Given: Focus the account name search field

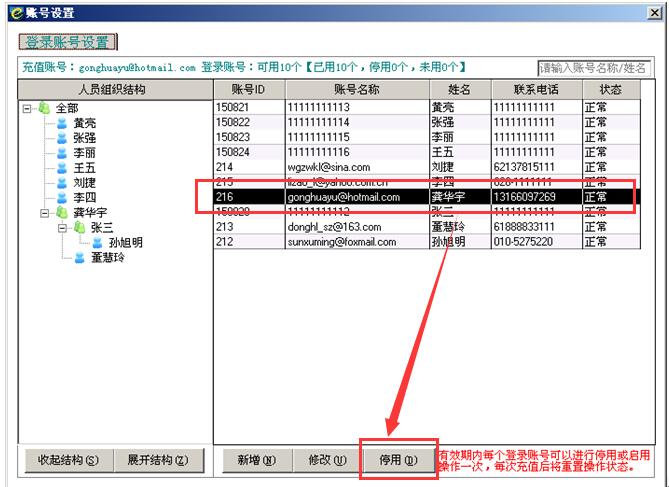Looking at the screenshot, I should 600,68.
